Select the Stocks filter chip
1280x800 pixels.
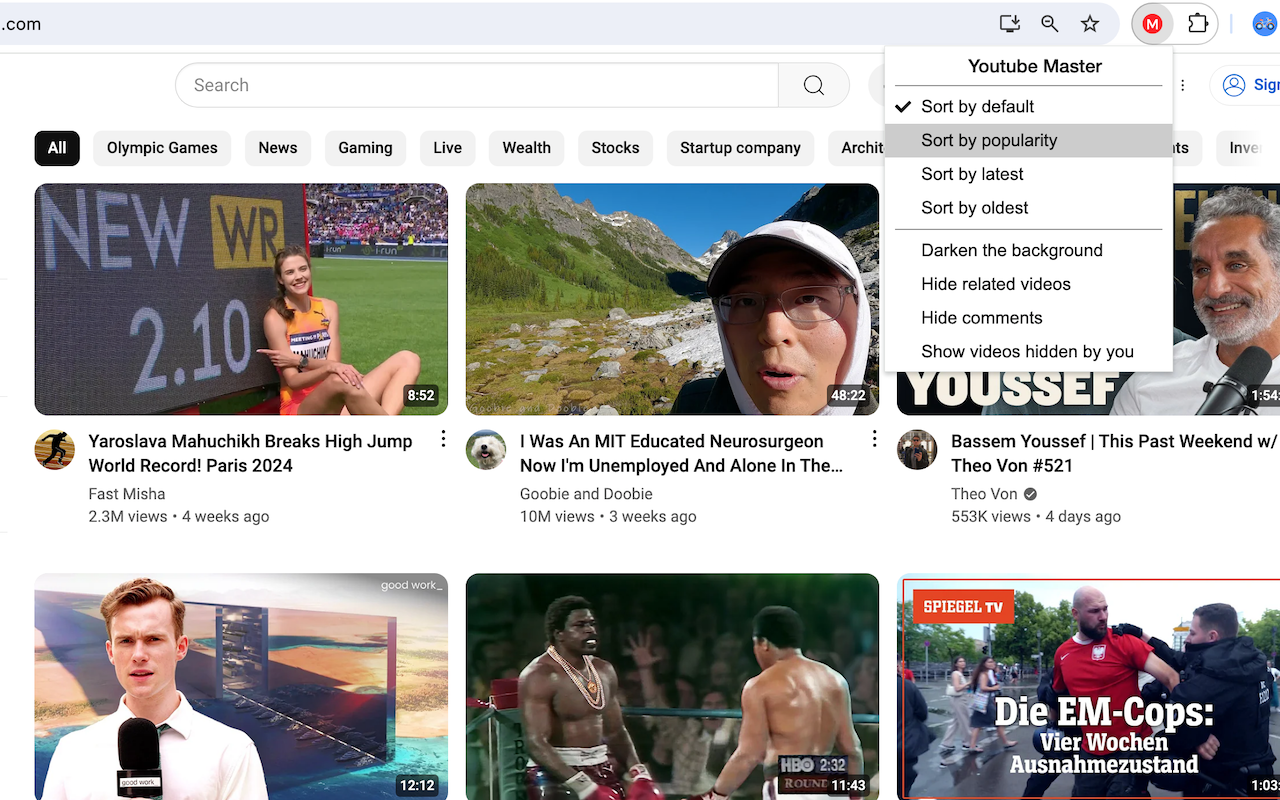(615, 148)
